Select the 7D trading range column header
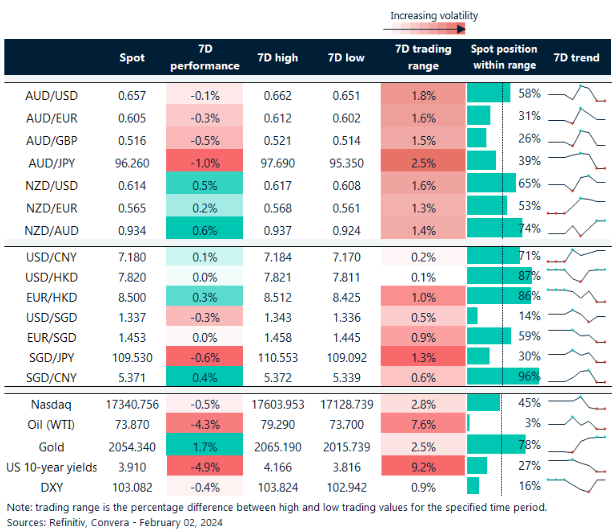The image size is (616, 532). pos(423,58)
